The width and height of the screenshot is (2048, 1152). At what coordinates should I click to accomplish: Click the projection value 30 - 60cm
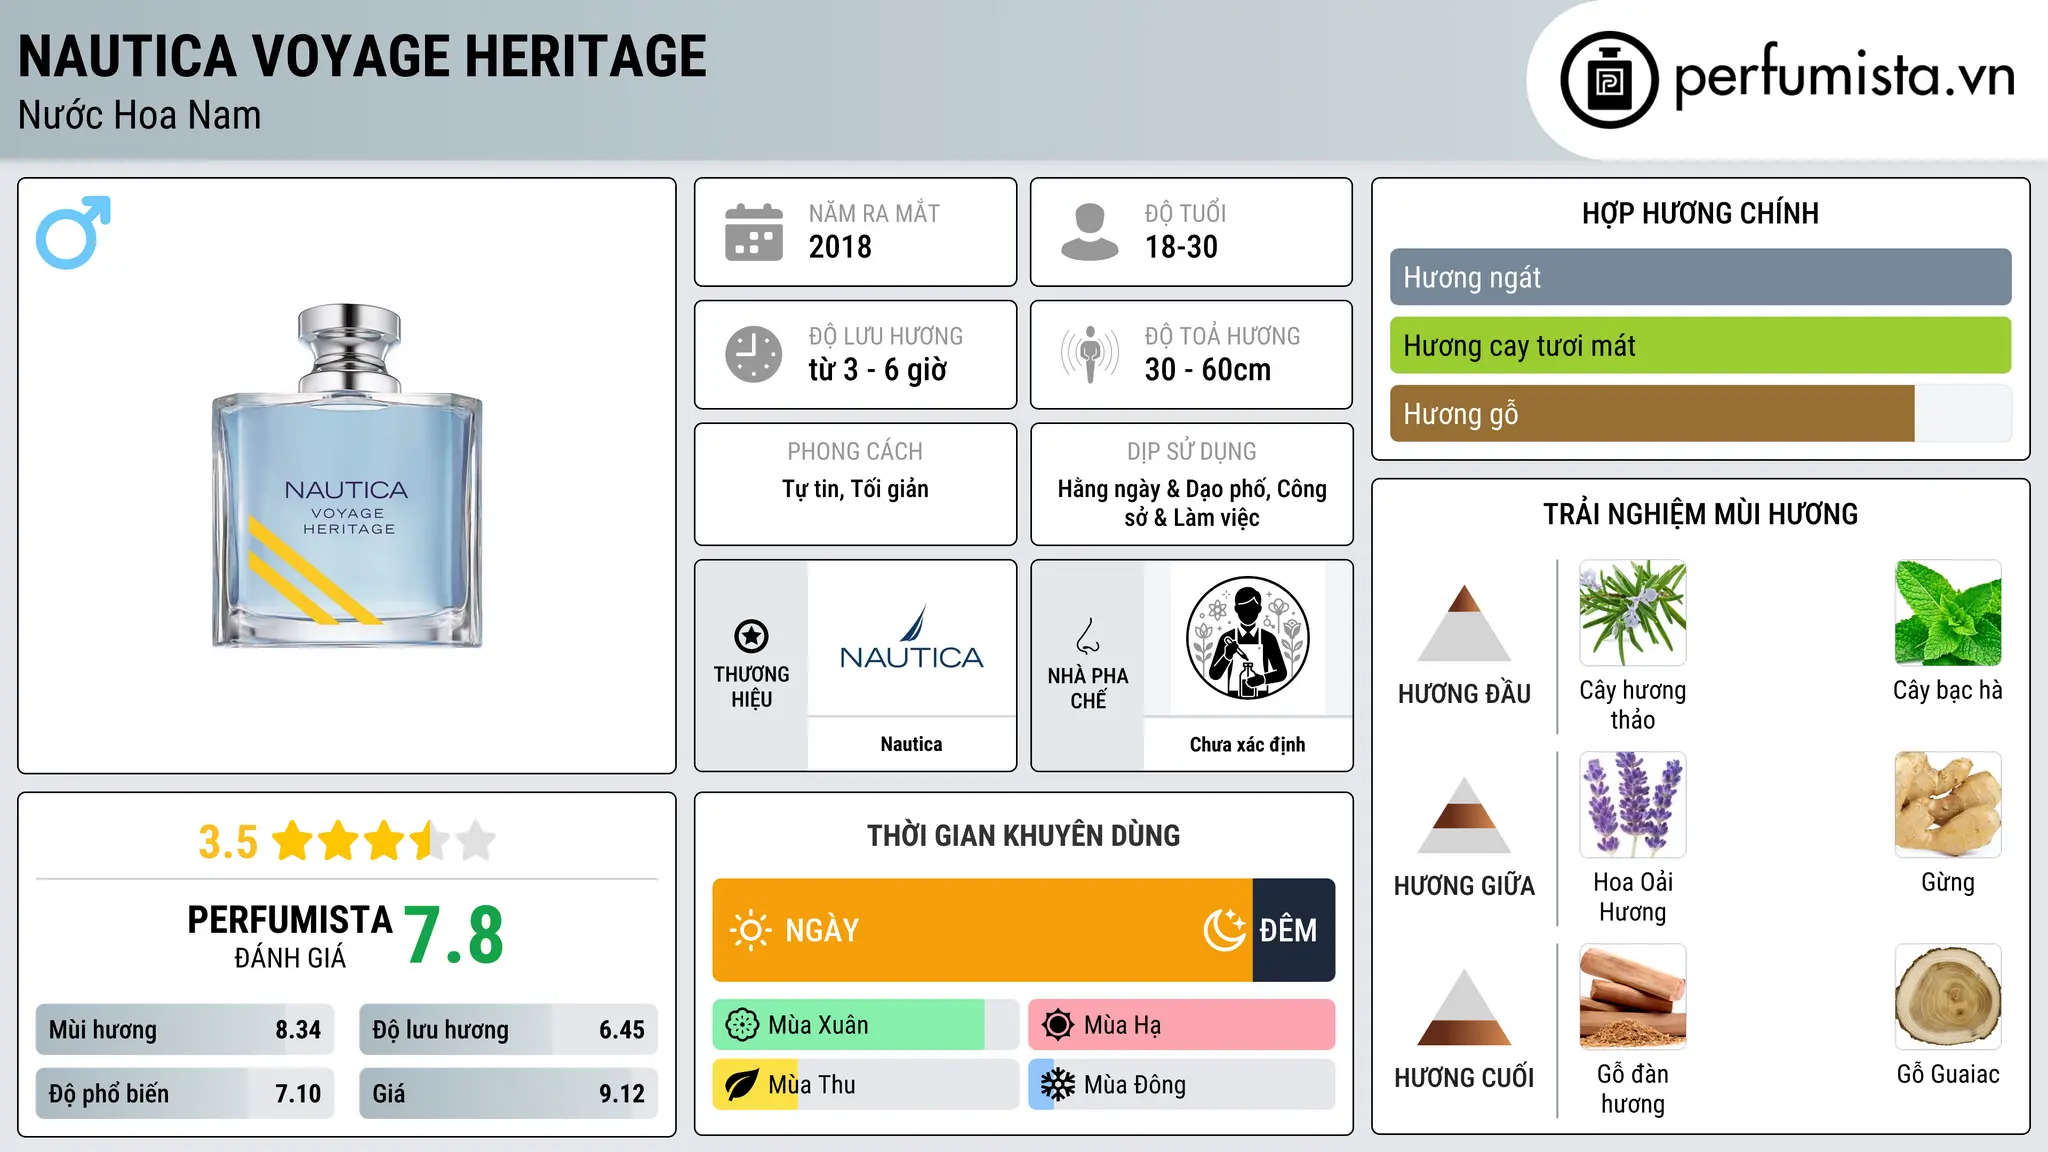tap(1208, 370)
